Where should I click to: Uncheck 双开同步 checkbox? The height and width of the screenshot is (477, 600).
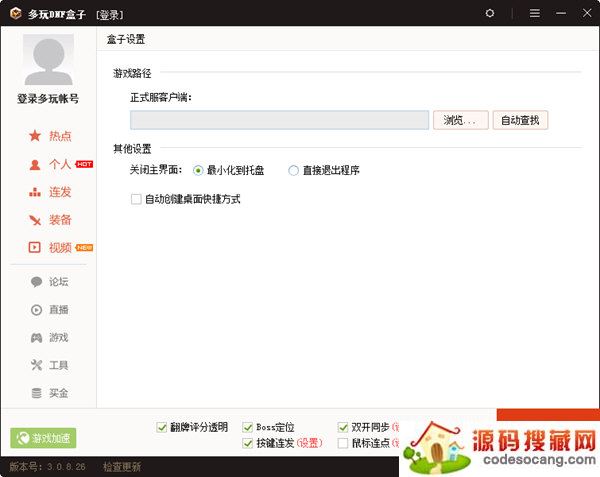click(x=343, y=427)
